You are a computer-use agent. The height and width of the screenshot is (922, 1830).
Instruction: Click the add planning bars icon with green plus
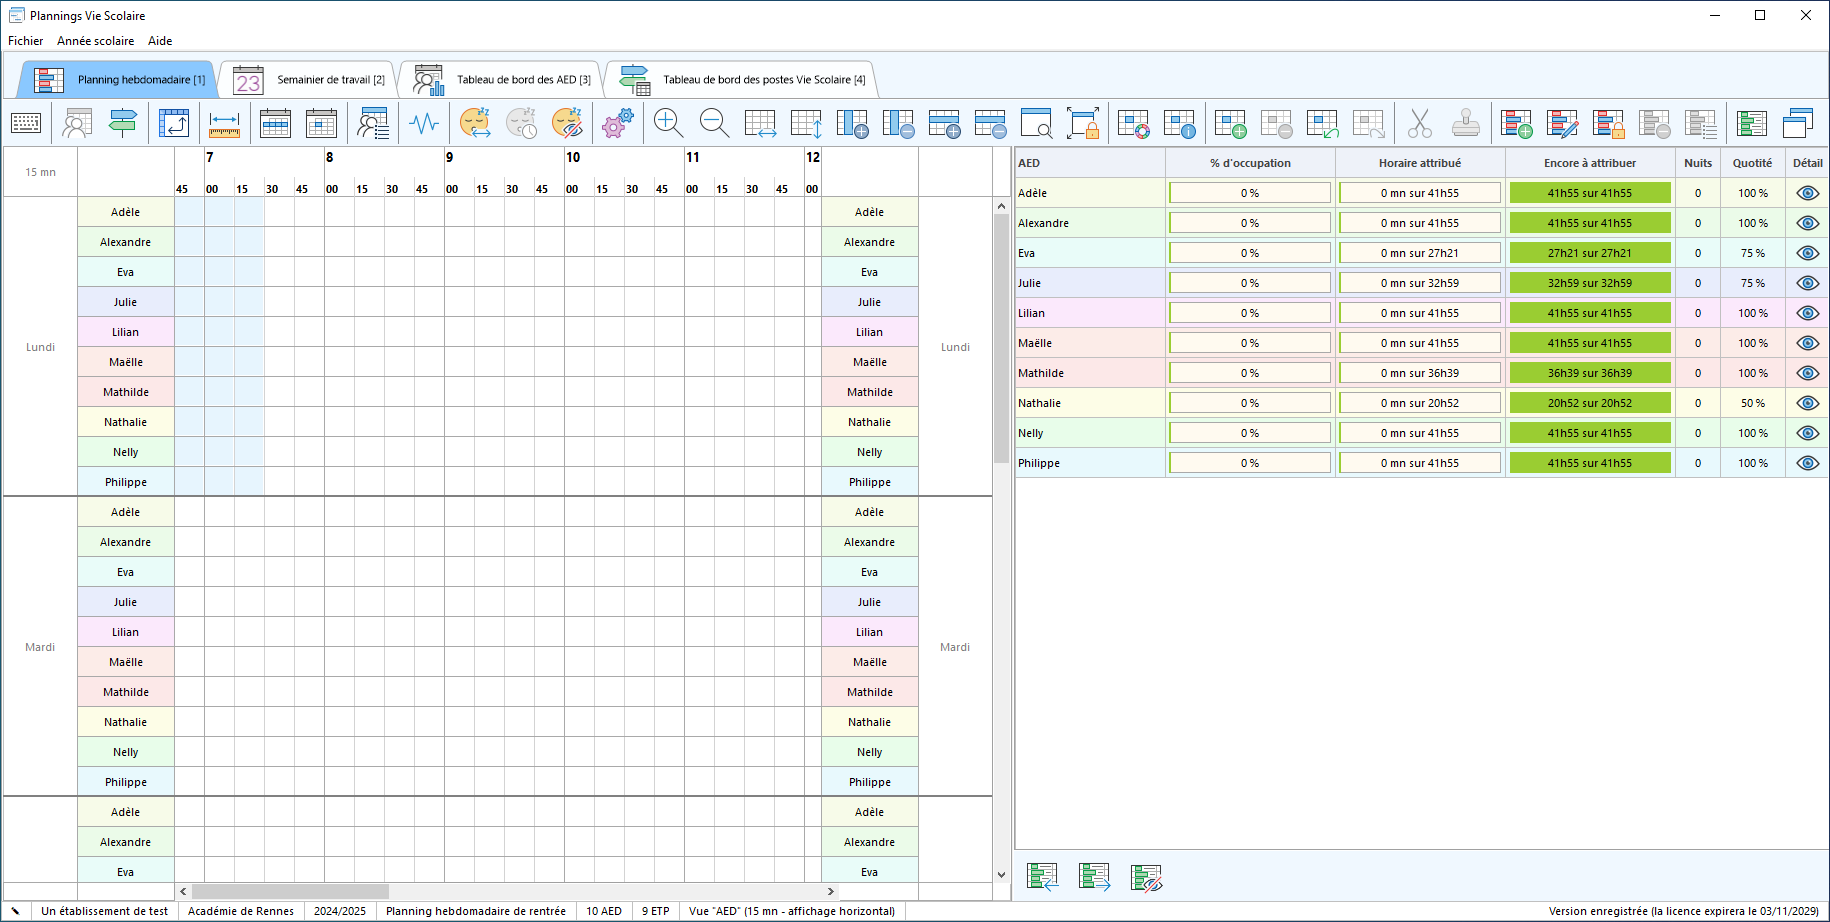(1516, 123)
